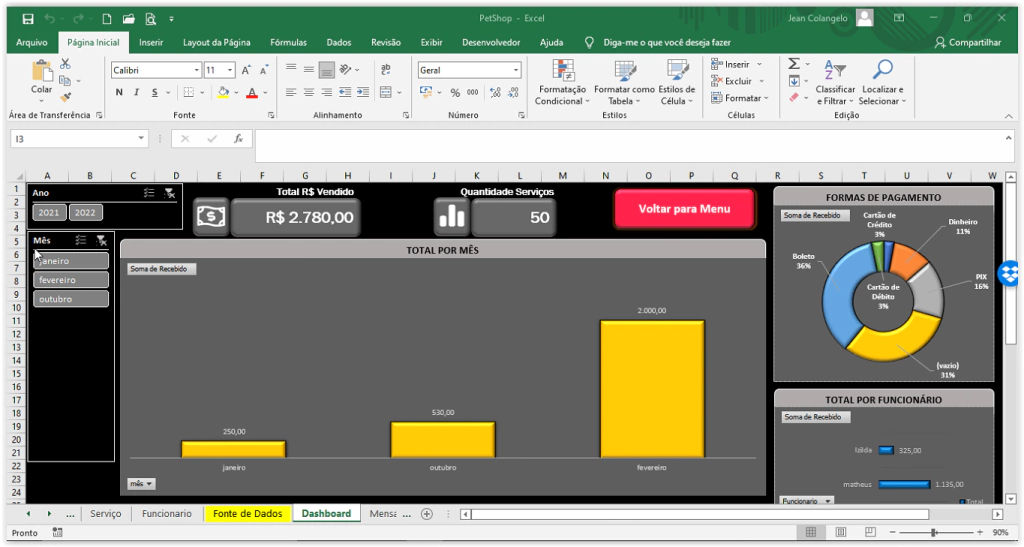
Task: Open the Calibri font name dropdown
Action: [x=197, y=71]
